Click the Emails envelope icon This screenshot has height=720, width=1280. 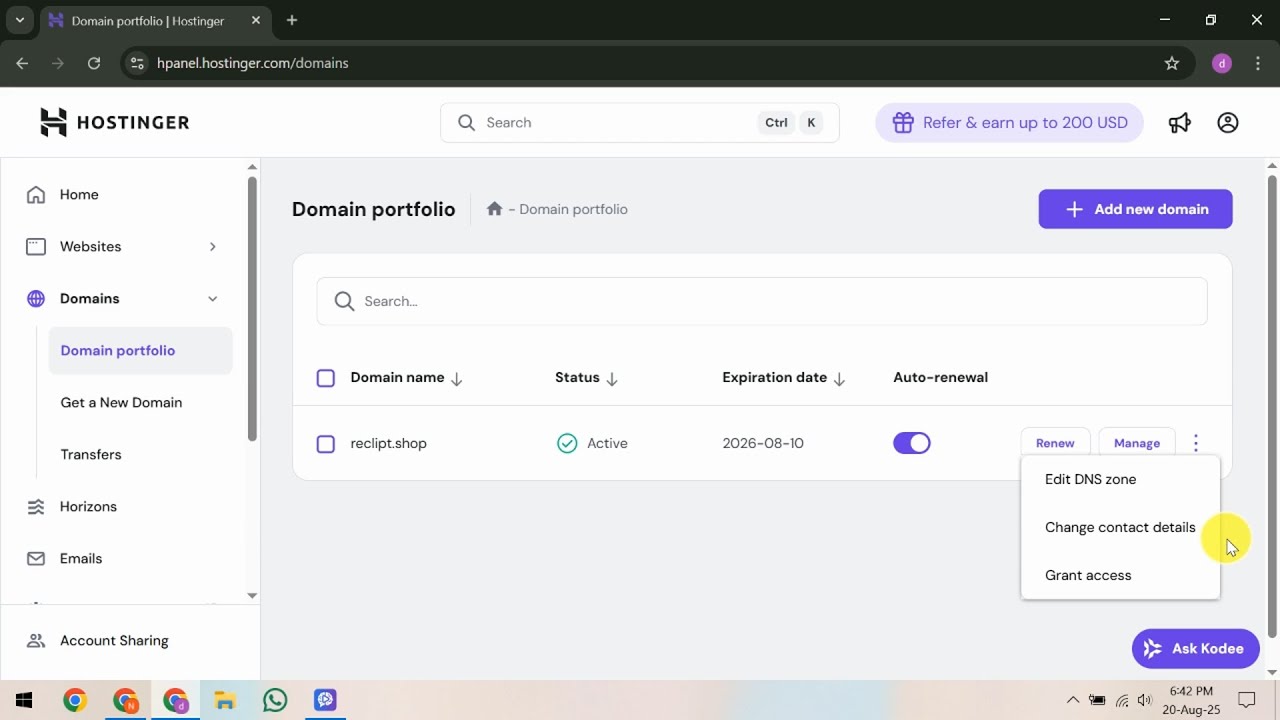click(x=36, y=558)
